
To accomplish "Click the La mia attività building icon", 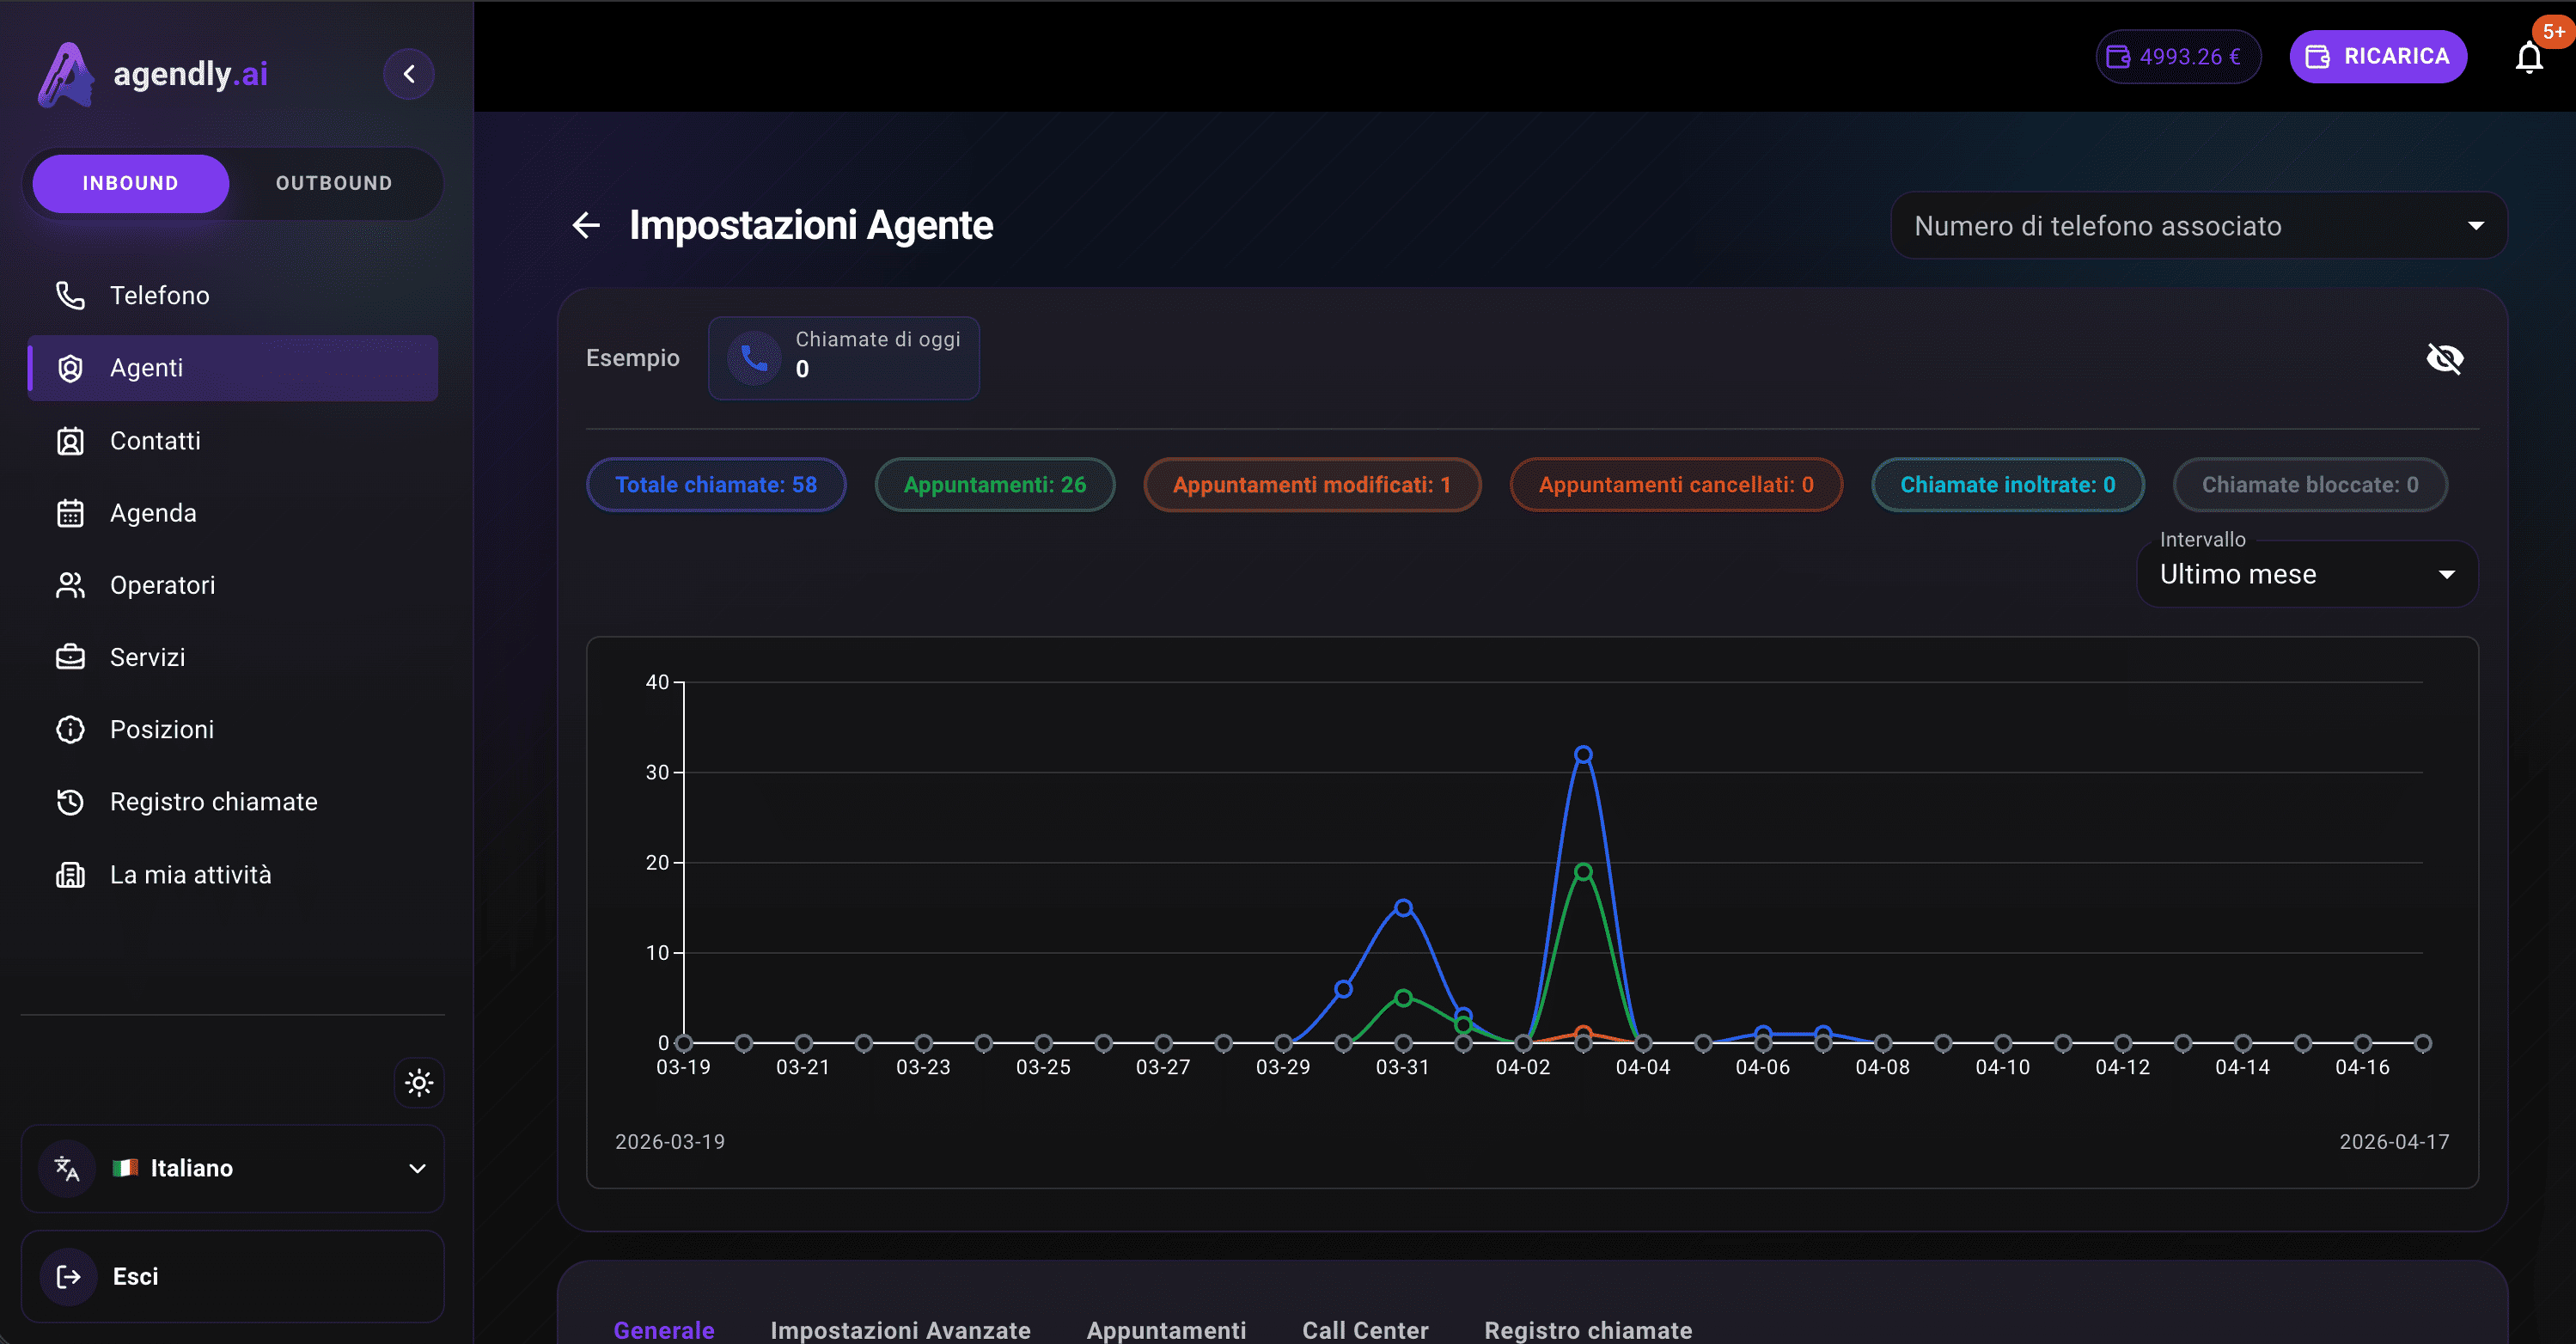I will pos(70,875).
